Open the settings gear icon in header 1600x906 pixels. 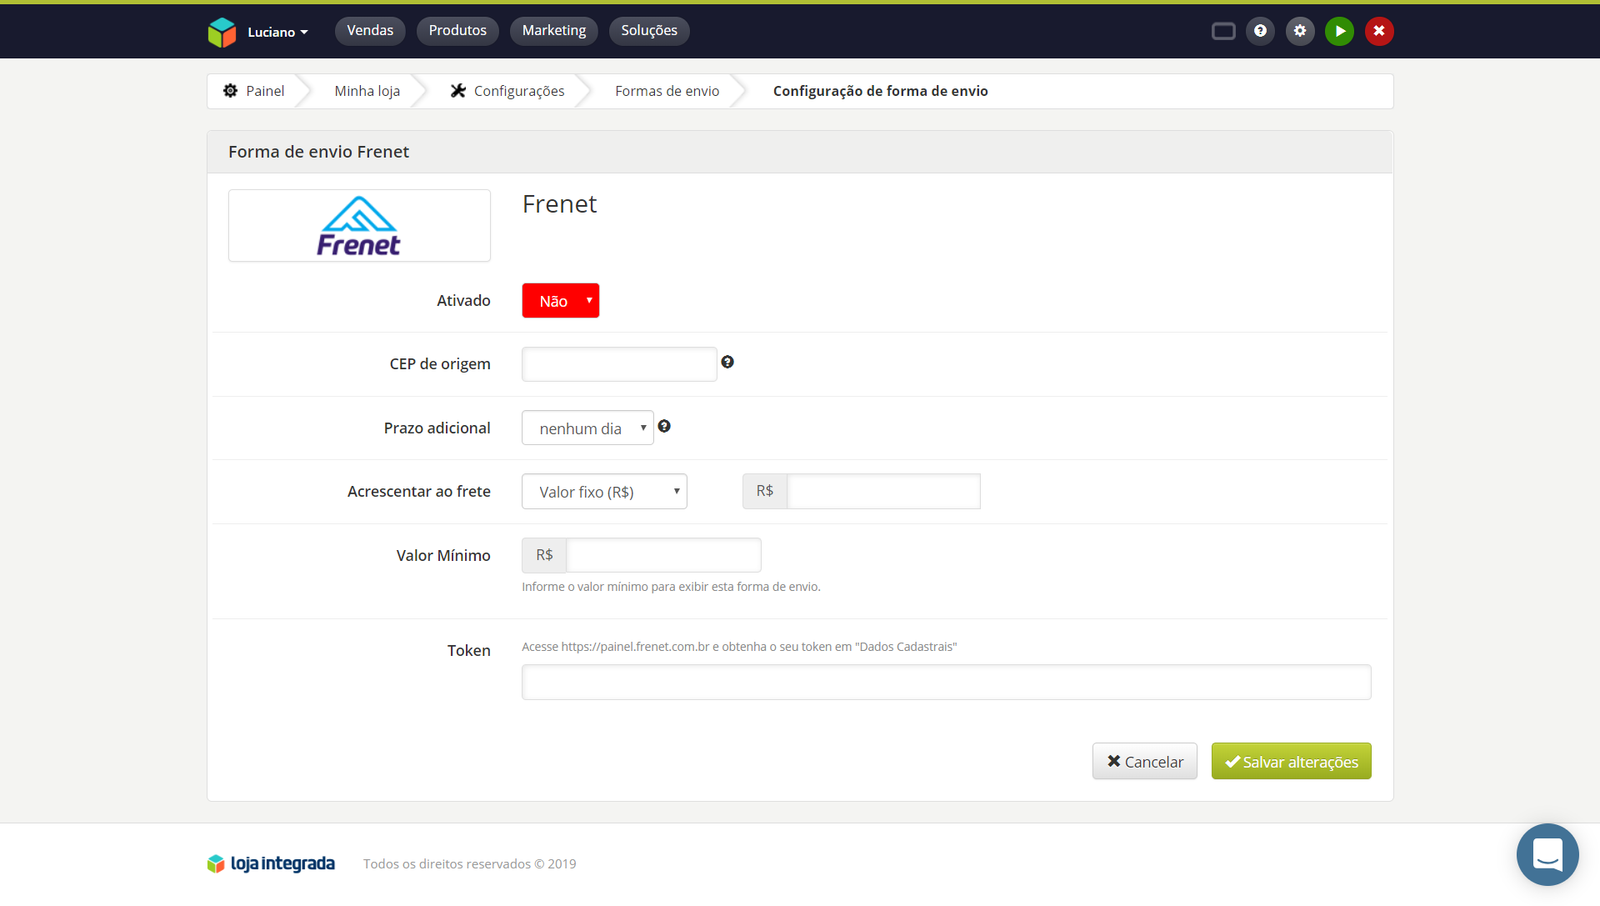coord(1300,31)
